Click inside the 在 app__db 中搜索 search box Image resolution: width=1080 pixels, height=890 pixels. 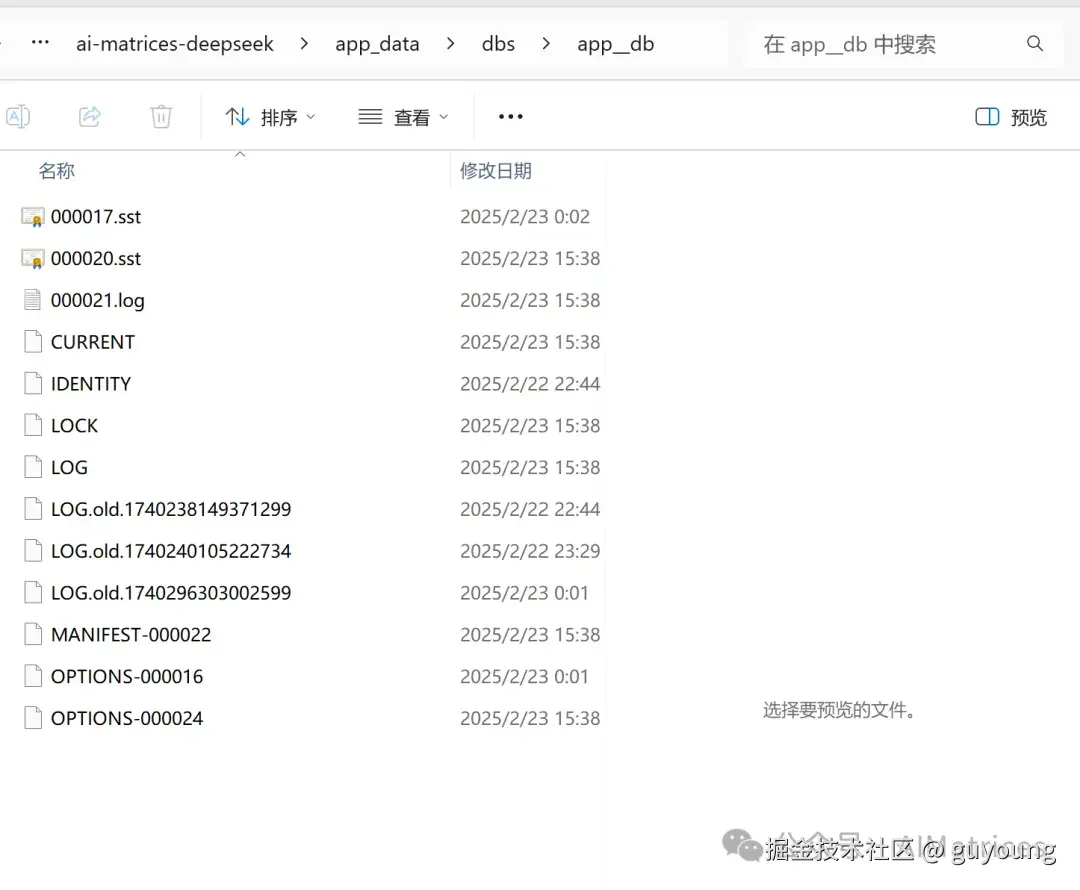[x=880, y=44]
